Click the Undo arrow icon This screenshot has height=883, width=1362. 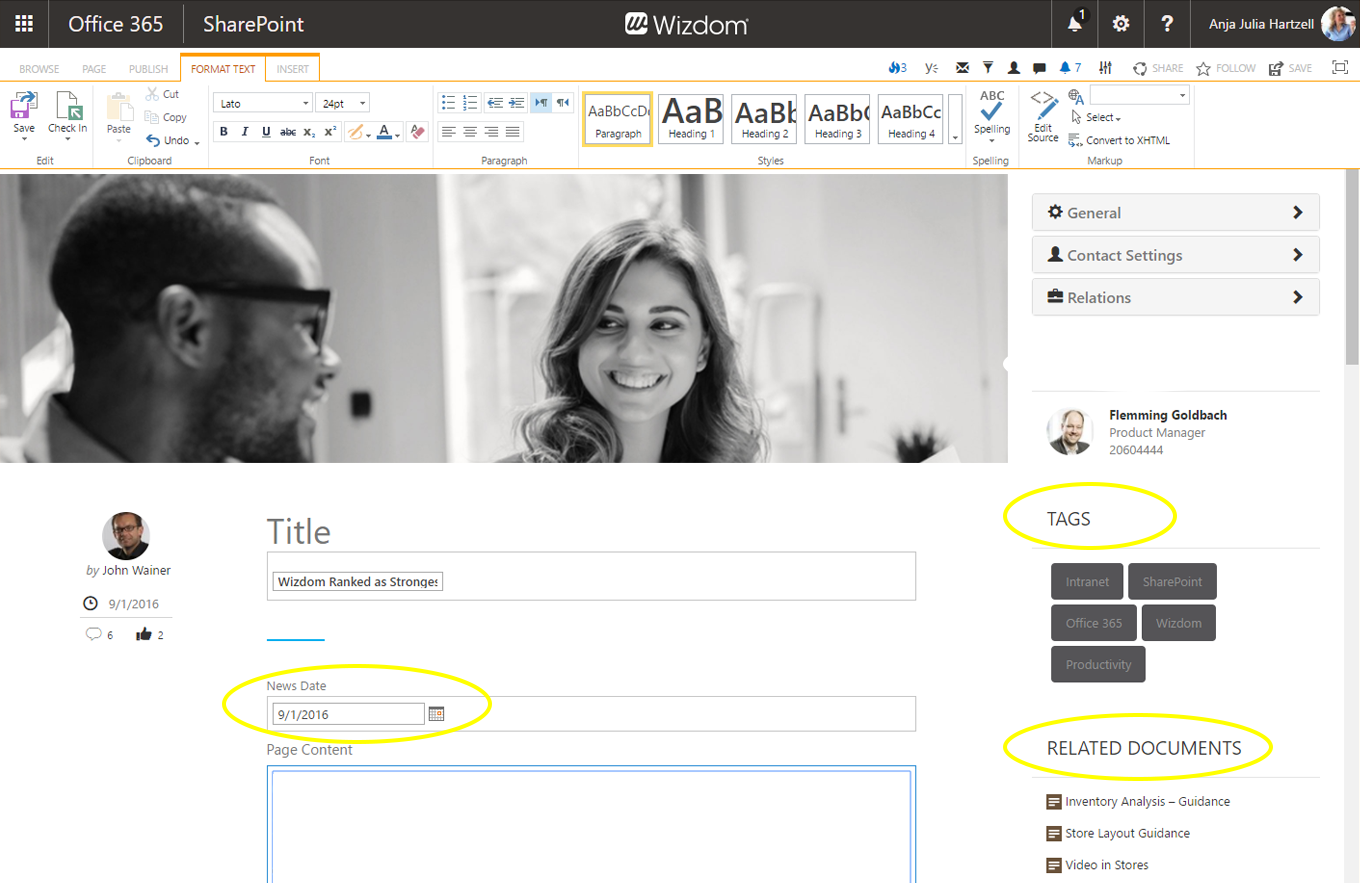coord(153,141)
